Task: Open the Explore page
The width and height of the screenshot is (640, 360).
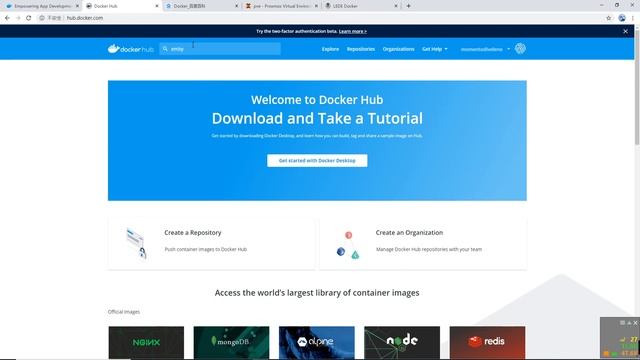Action: (330, 49)
